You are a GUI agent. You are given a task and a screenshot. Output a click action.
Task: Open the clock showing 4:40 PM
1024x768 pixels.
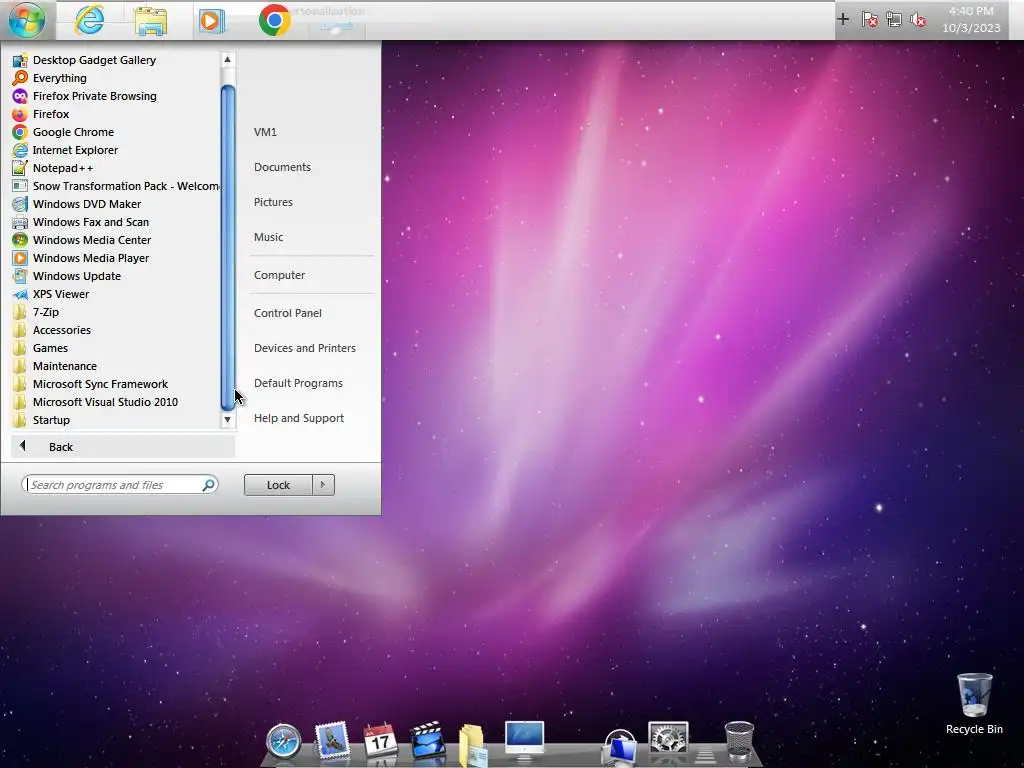coord(971,20)
